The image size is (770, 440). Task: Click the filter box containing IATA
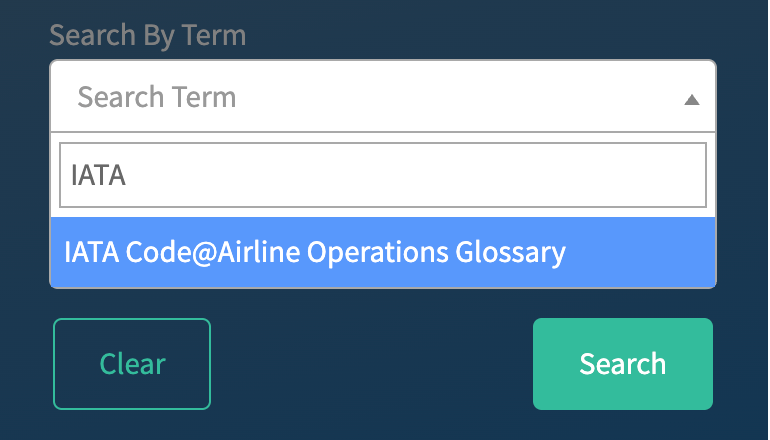pos(382,175)
